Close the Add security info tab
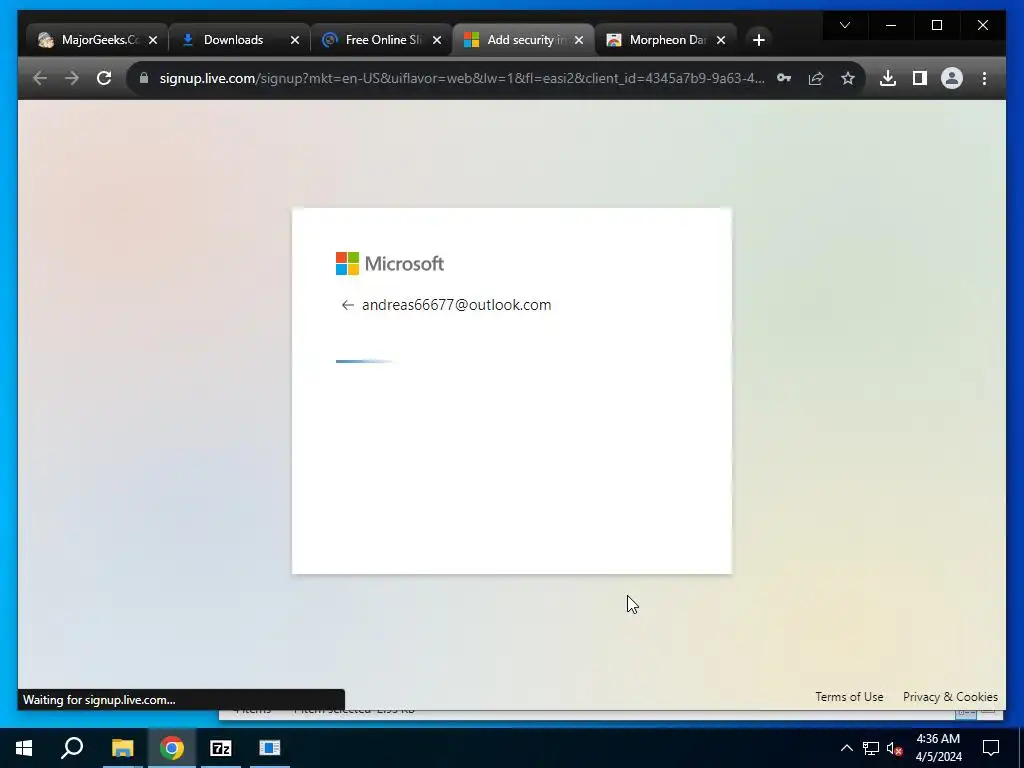The image size is (1024, 768). coord(579,40)
